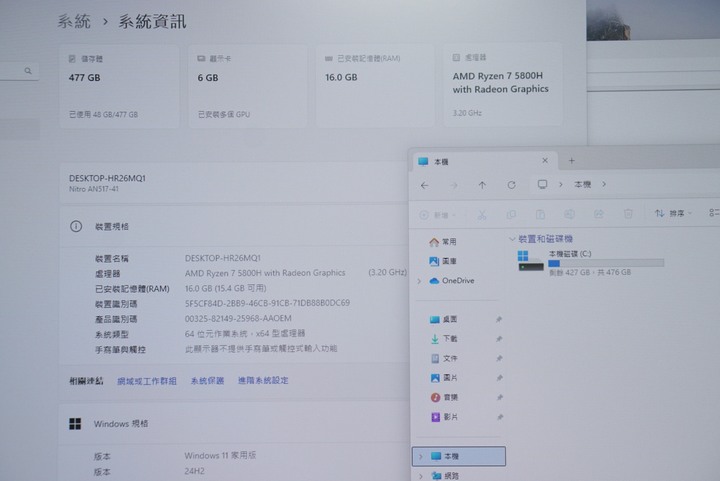Open local disk (C:) drive
Viewport: 720px width, 481px height.
pyautogui.click(x=591, y=263)
